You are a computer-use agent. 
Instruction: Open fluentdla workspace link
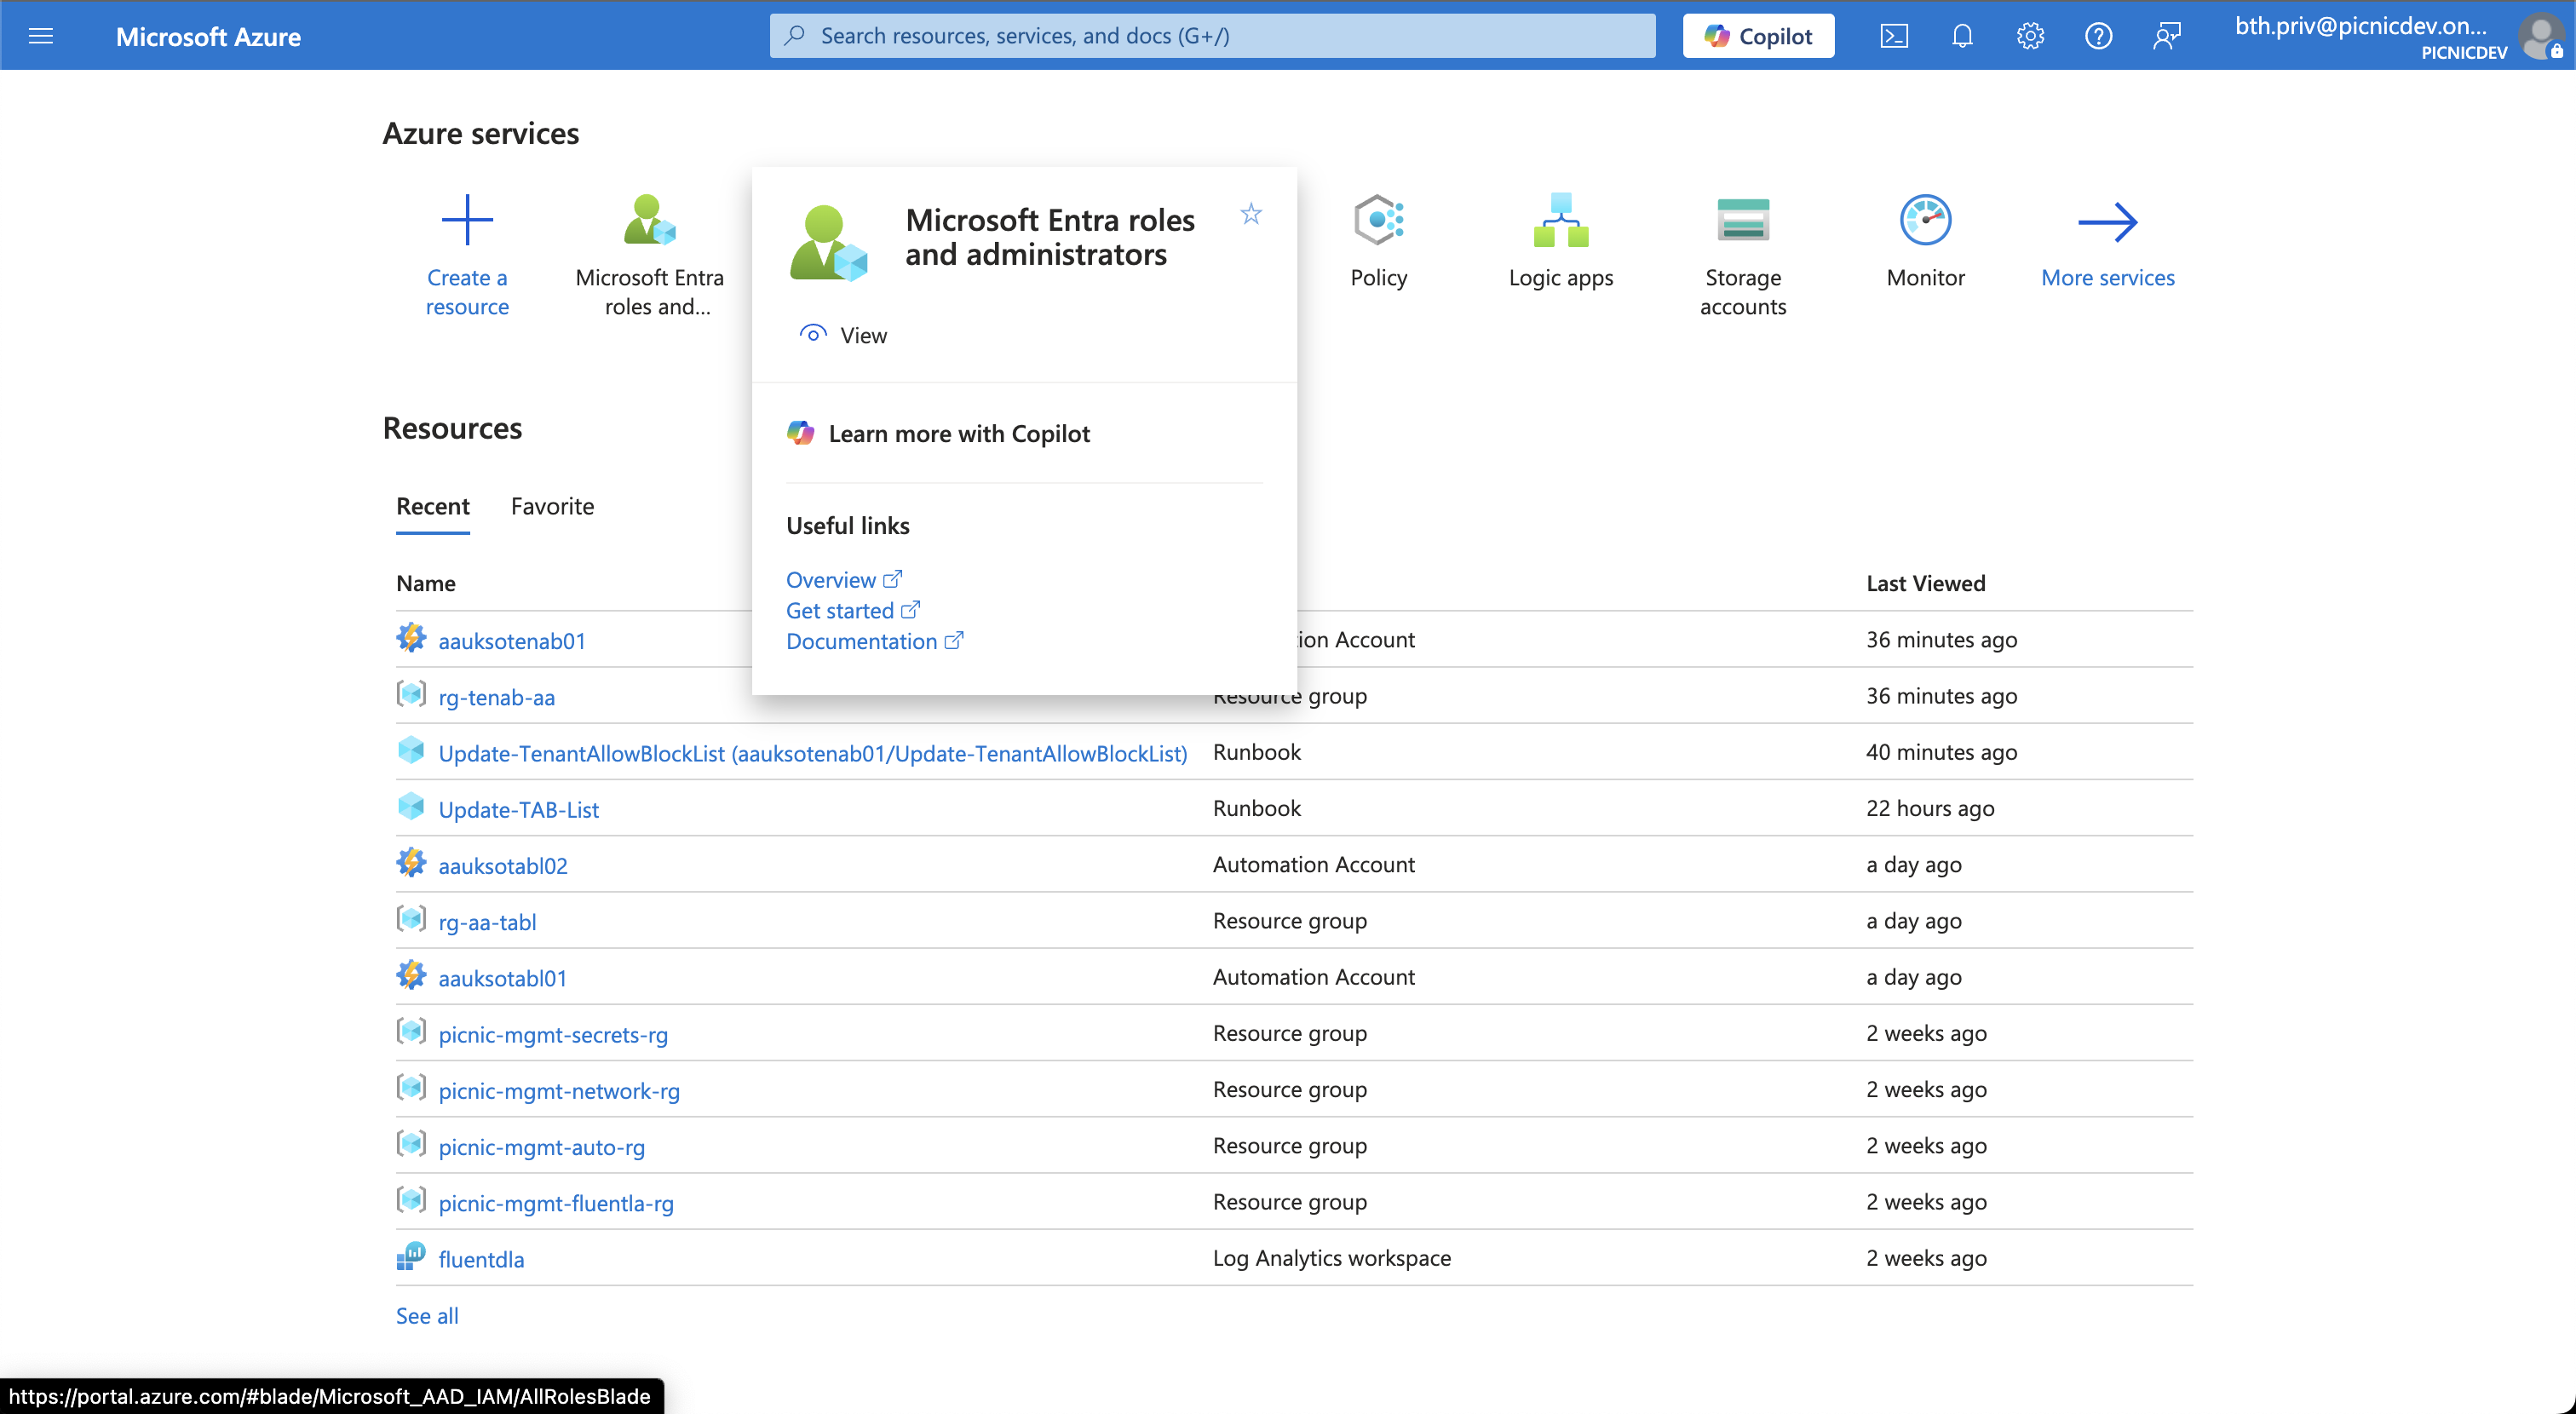pos(481,1259)
